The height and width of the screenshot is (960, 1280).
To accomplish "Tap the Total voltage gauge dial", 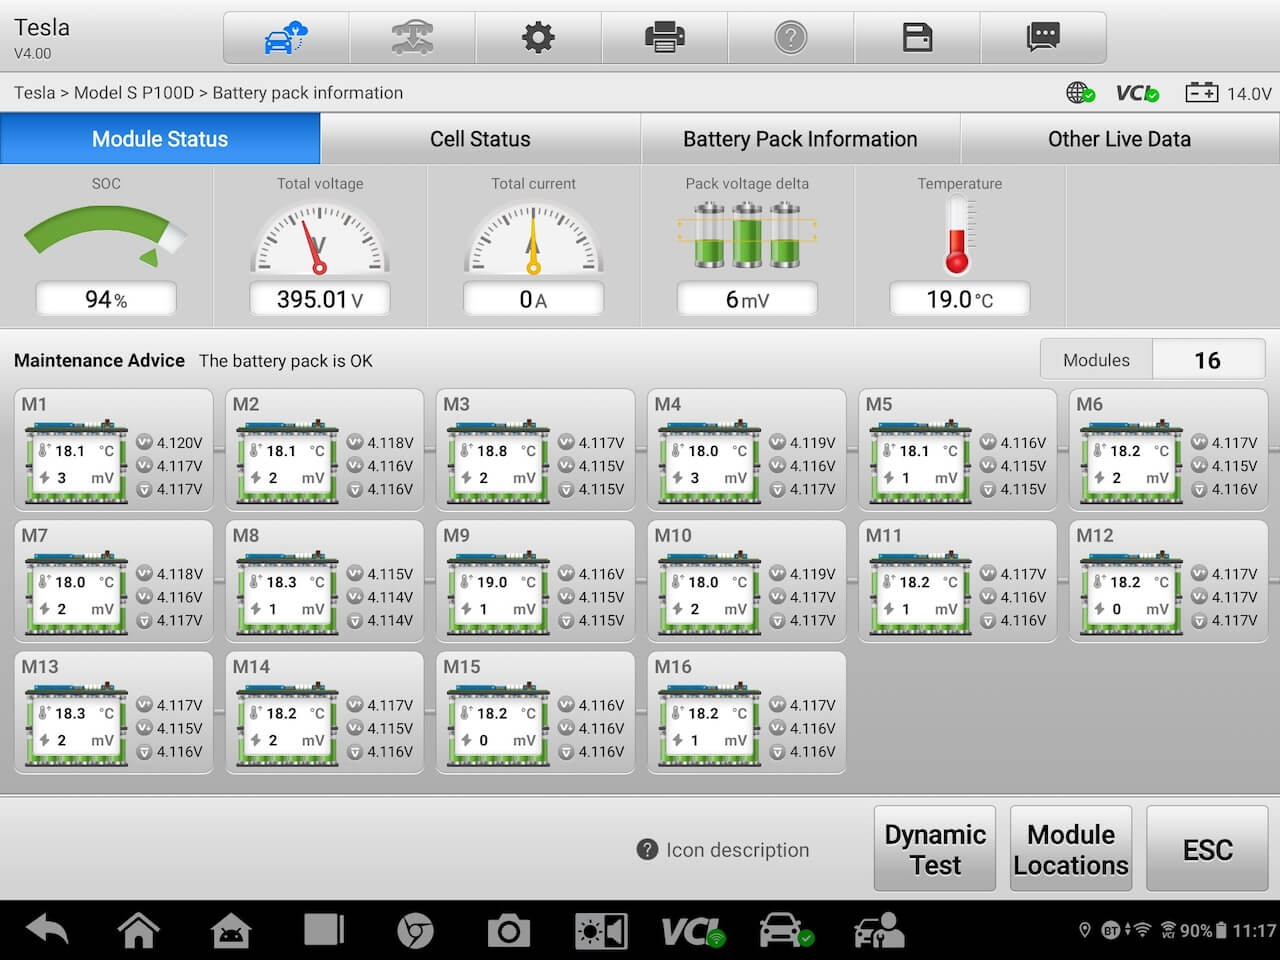I will coord(320,238).
